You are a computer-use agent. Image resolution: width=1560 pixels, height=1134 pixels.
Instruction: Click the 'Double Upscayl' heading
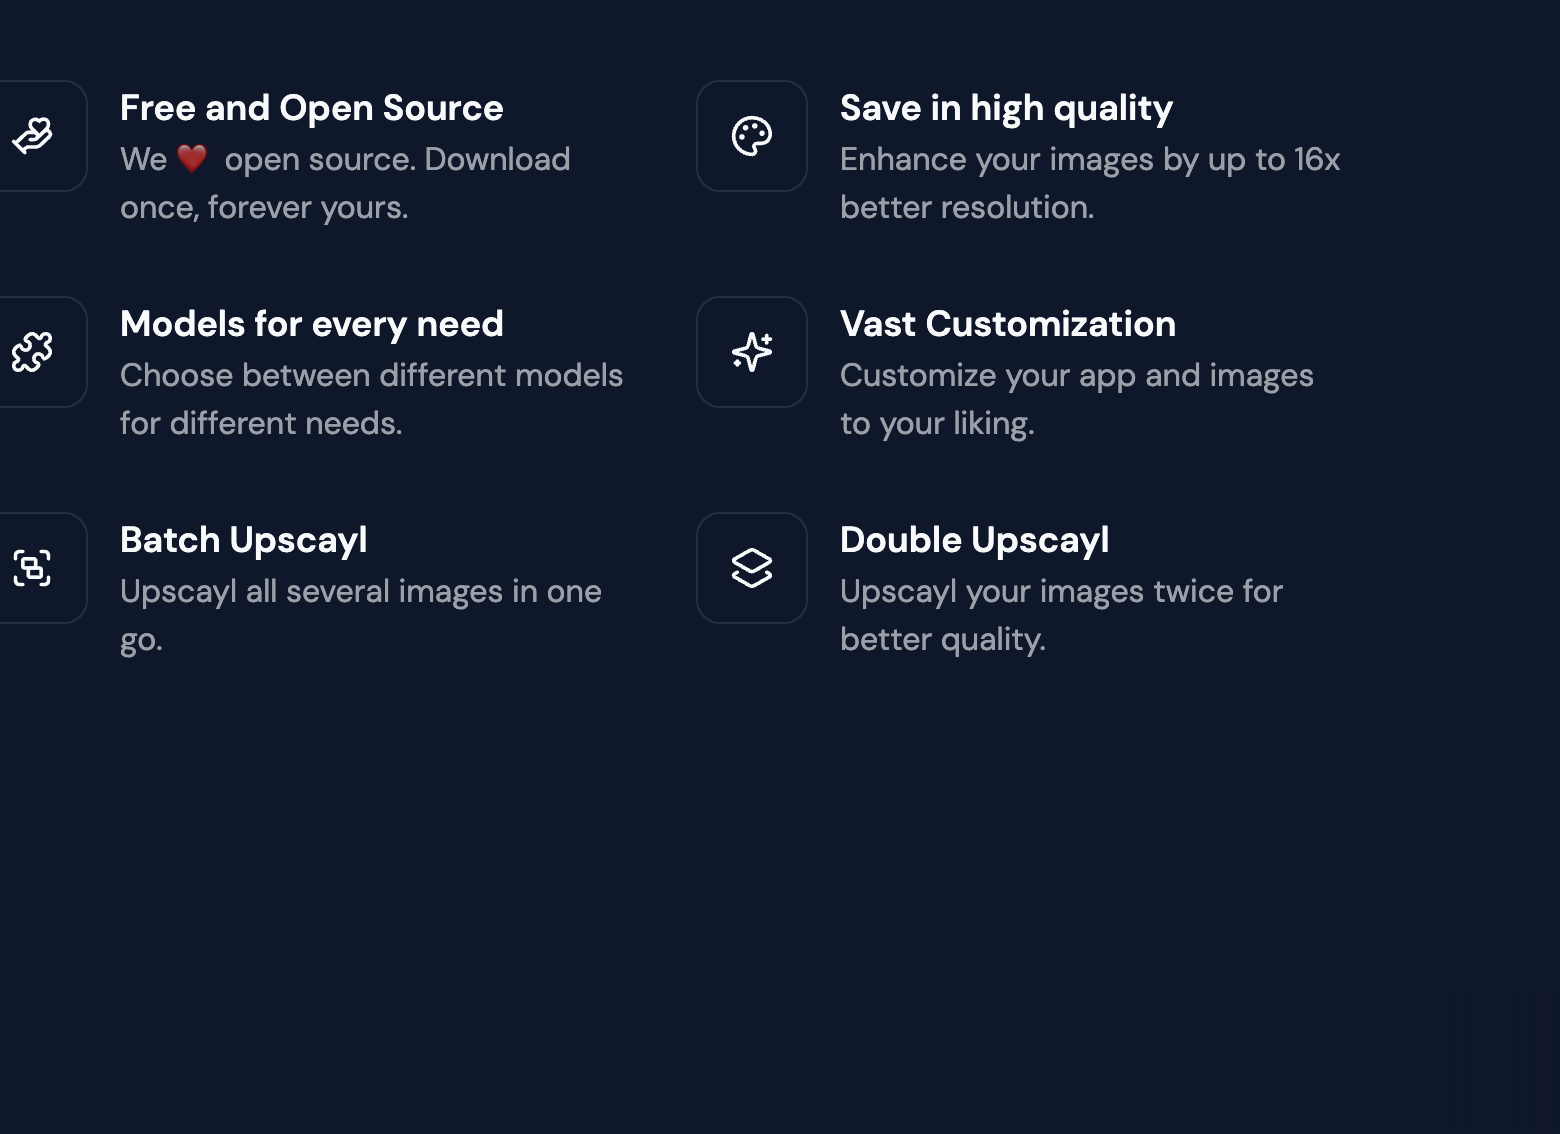pyautogui.click(x=975, y=541)
